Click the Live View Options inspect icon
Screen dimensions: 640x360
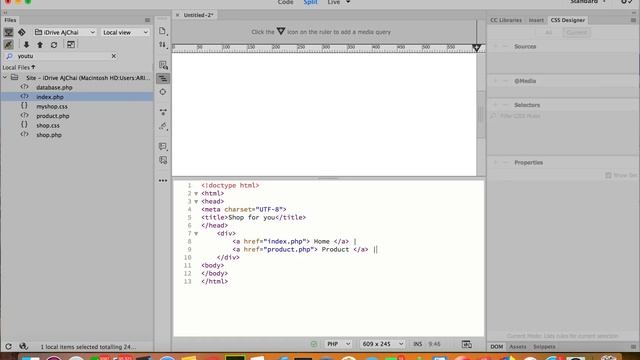(x=163, y=65)
